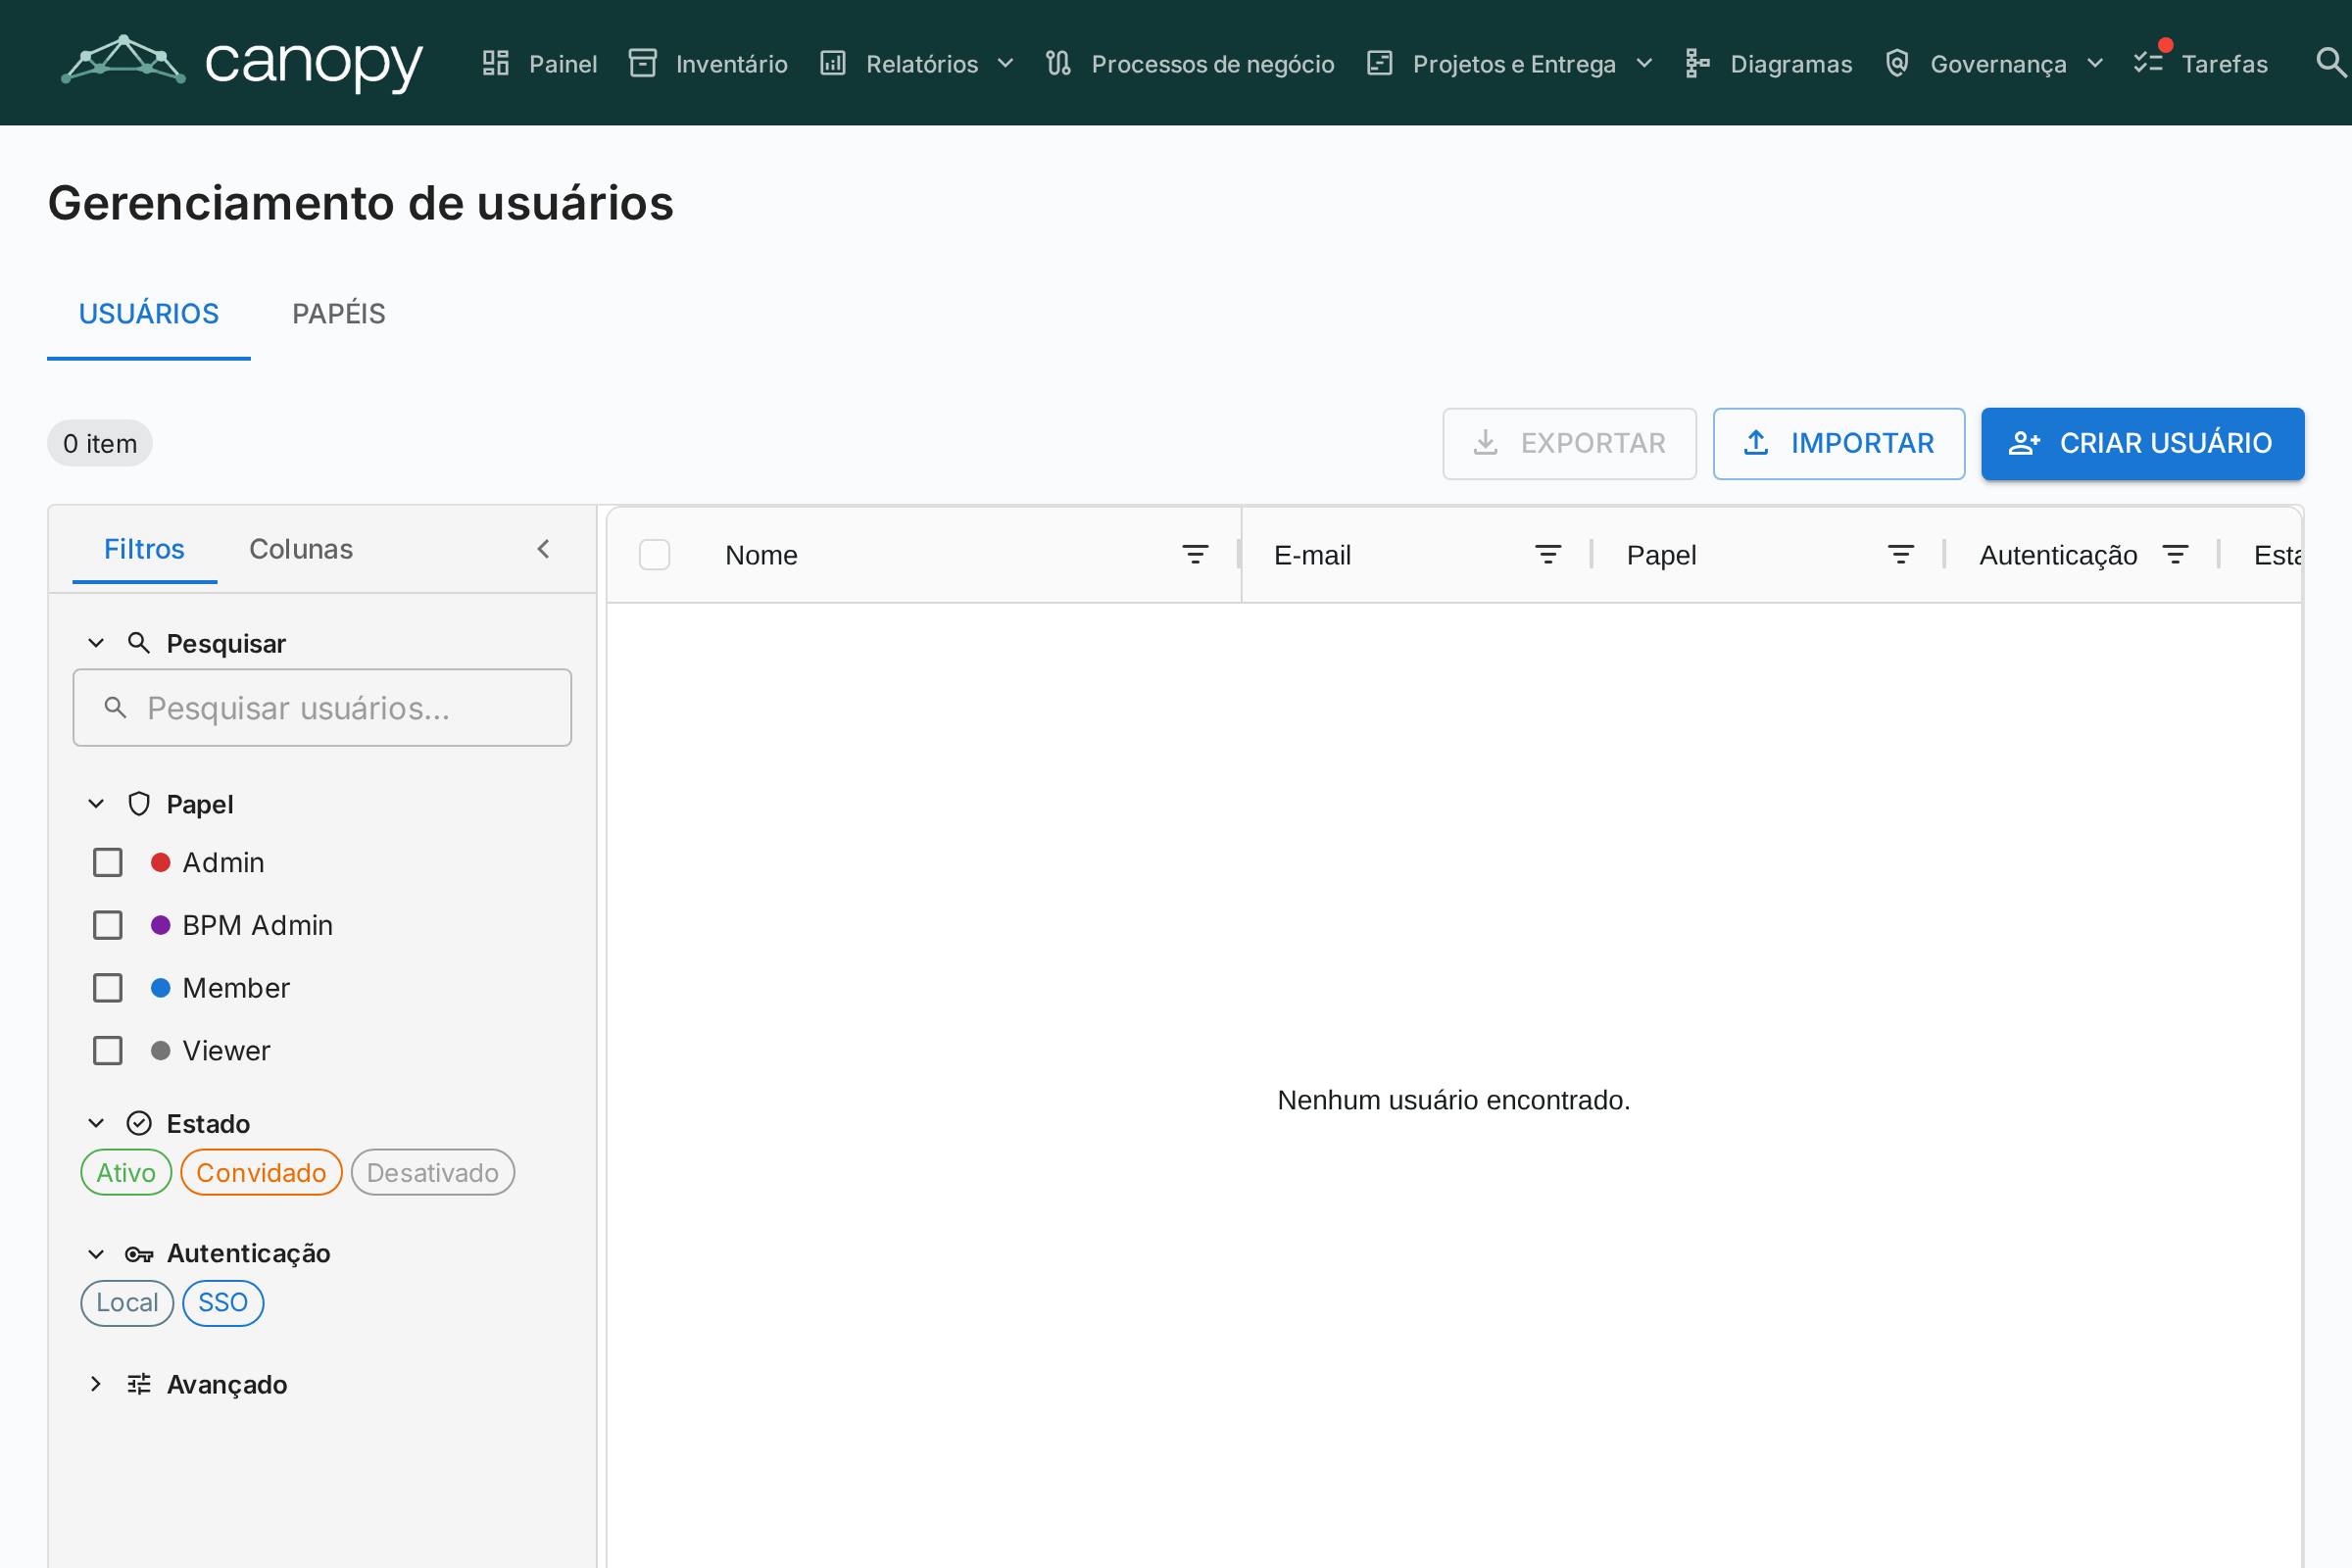Click the IMPORTAR button
2352x1568 pixels.
click(1838, 443)
